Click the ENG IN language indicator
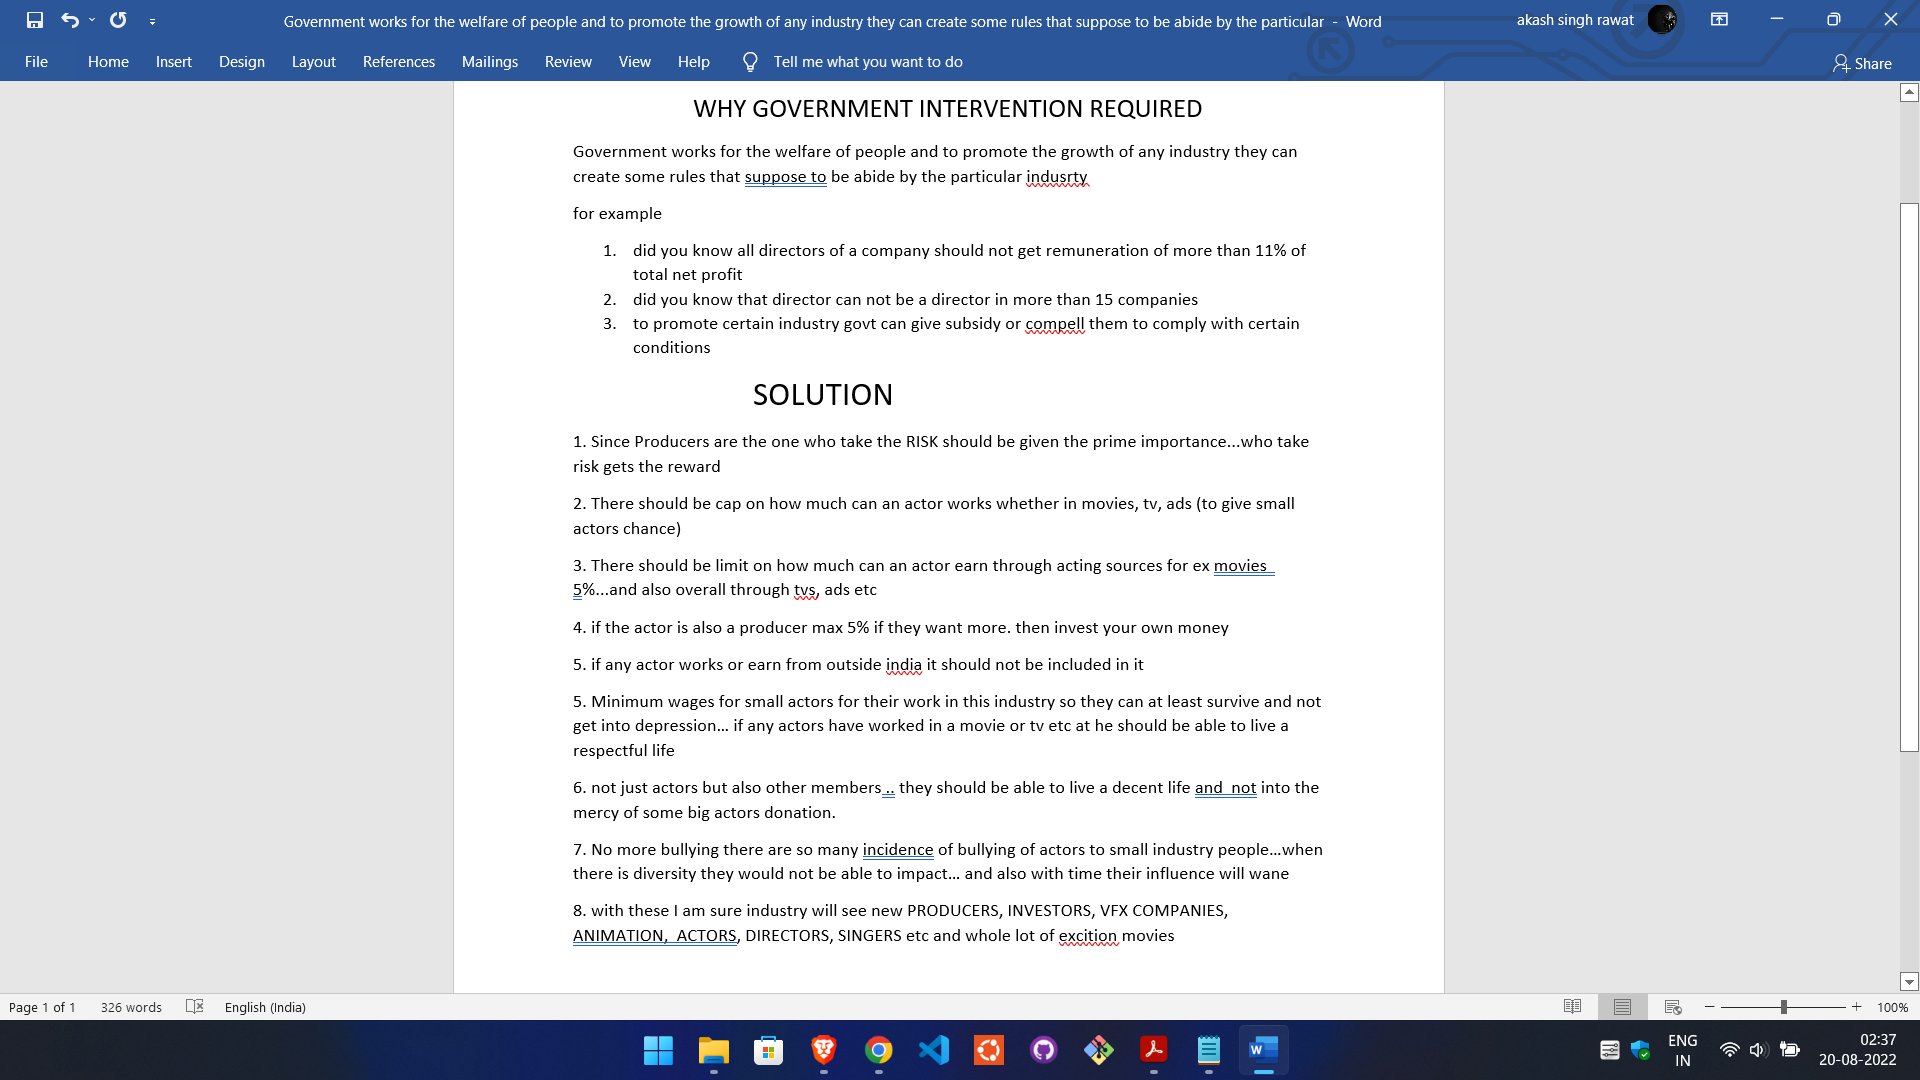The height and width of the screenshot is (1080, 1920). tap(1683, 1050)
